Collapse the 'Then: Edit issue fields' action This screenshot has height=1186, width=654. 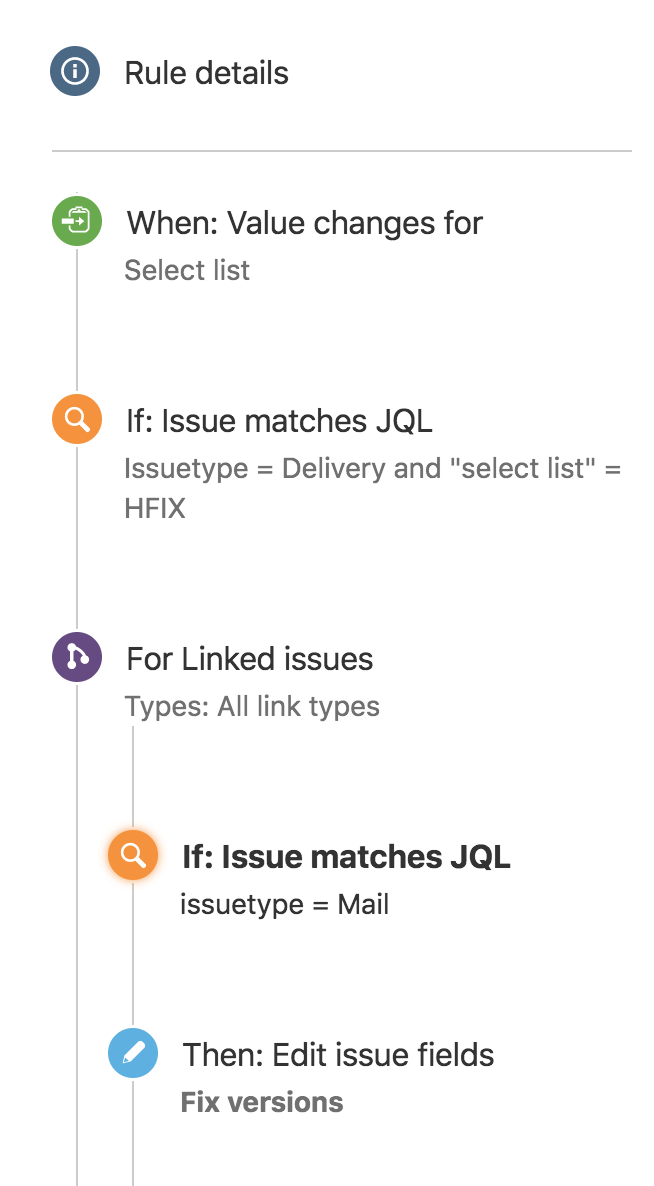tap(338, 1054)
